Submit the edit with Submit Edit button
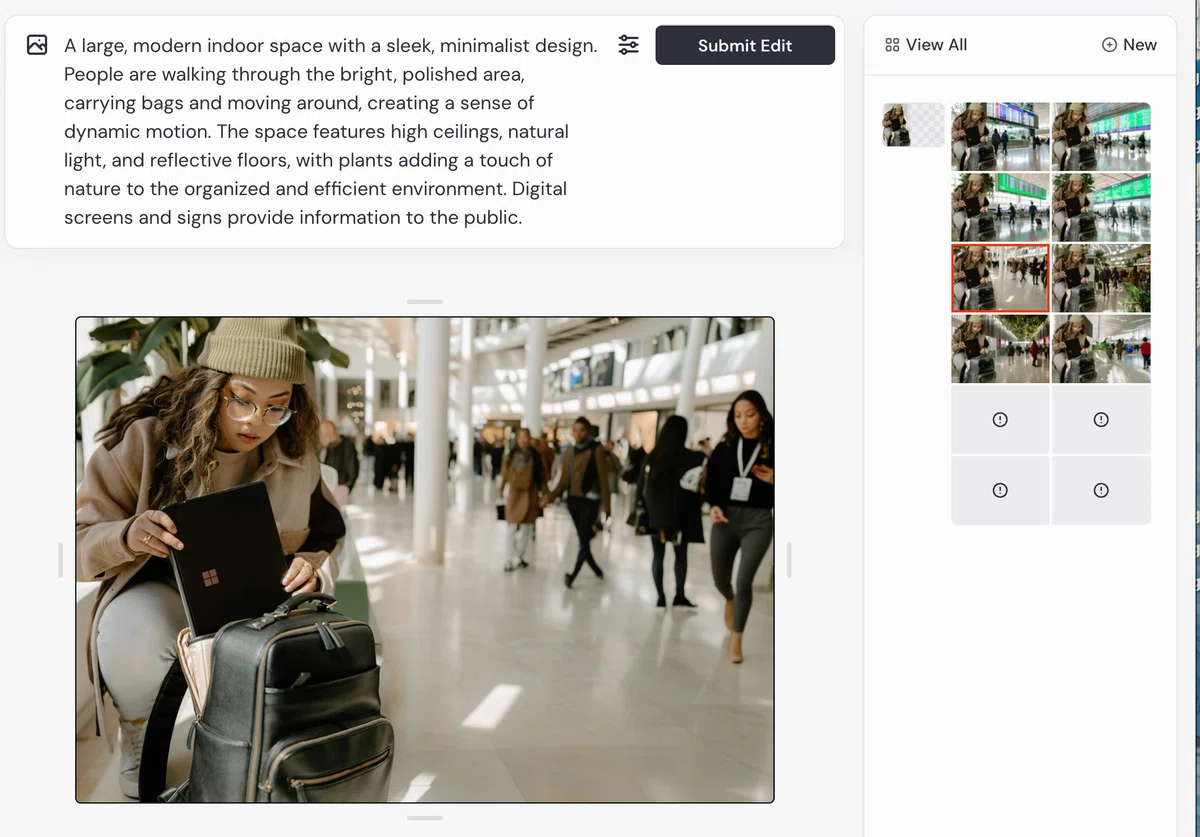This screenshot has height=837, width=1200. click(745, 45)
